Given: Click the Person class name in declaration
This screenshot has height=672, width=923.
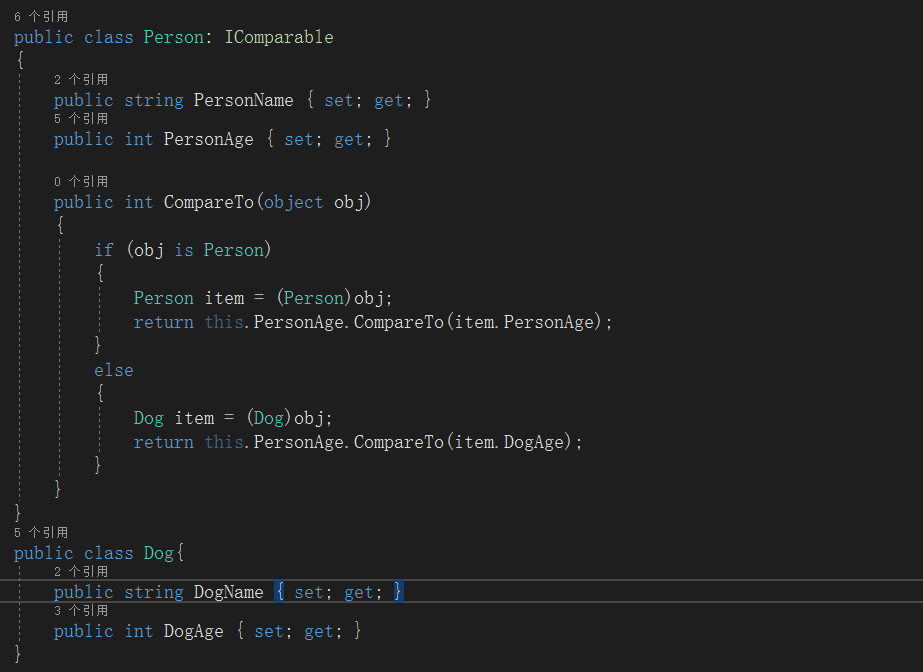Looking at the screenshot, I should pyautogui.click(x=174, y=37).
